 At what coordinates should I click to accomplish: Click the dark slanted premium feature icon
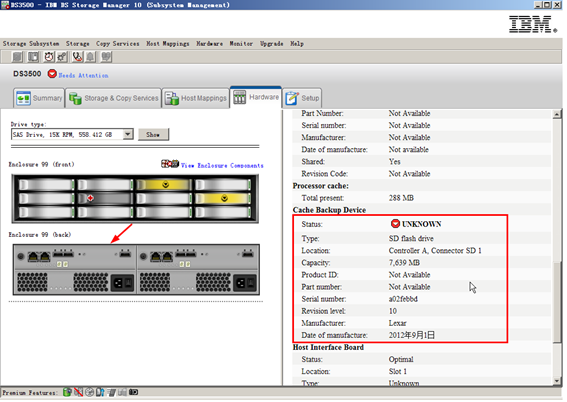click(111, 392)
